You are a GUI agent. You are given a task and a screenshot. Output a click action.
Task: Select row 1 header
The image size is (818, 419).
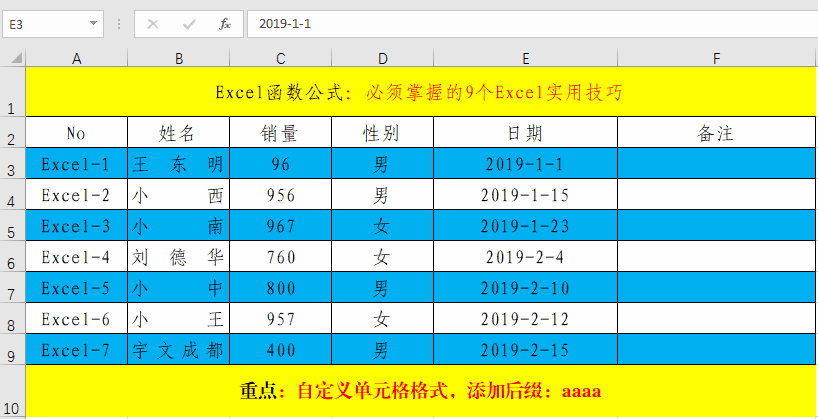pos(13,92)
